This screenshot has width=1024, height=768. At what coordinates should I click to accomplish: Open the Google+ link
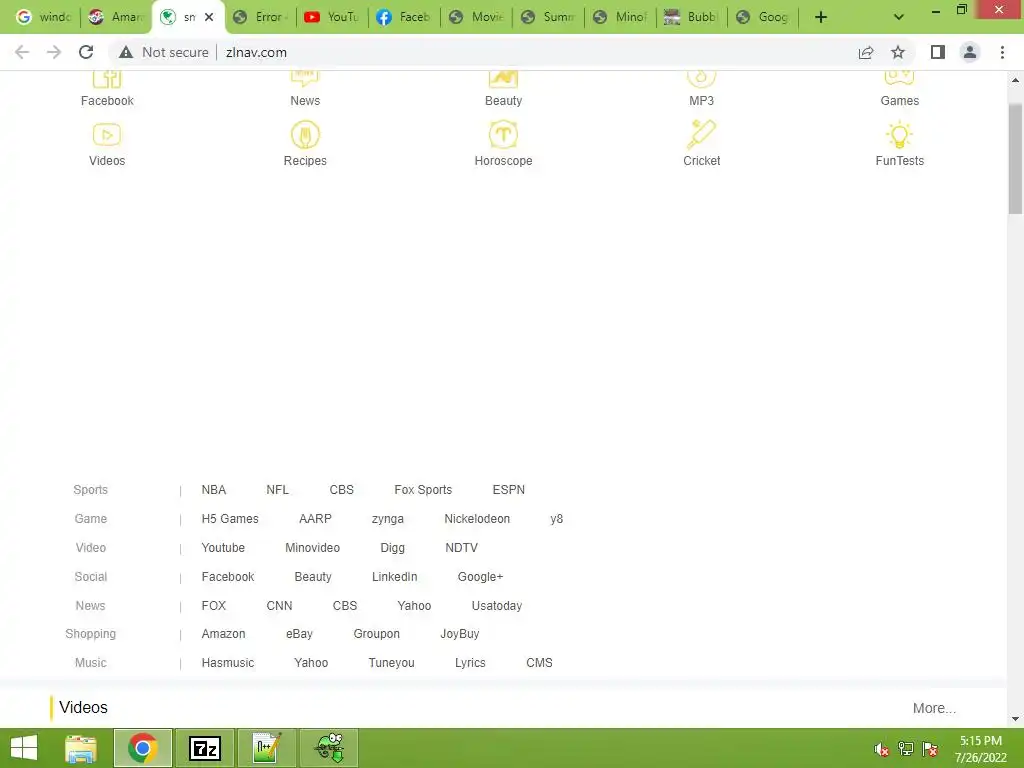[x=480, y=577]
